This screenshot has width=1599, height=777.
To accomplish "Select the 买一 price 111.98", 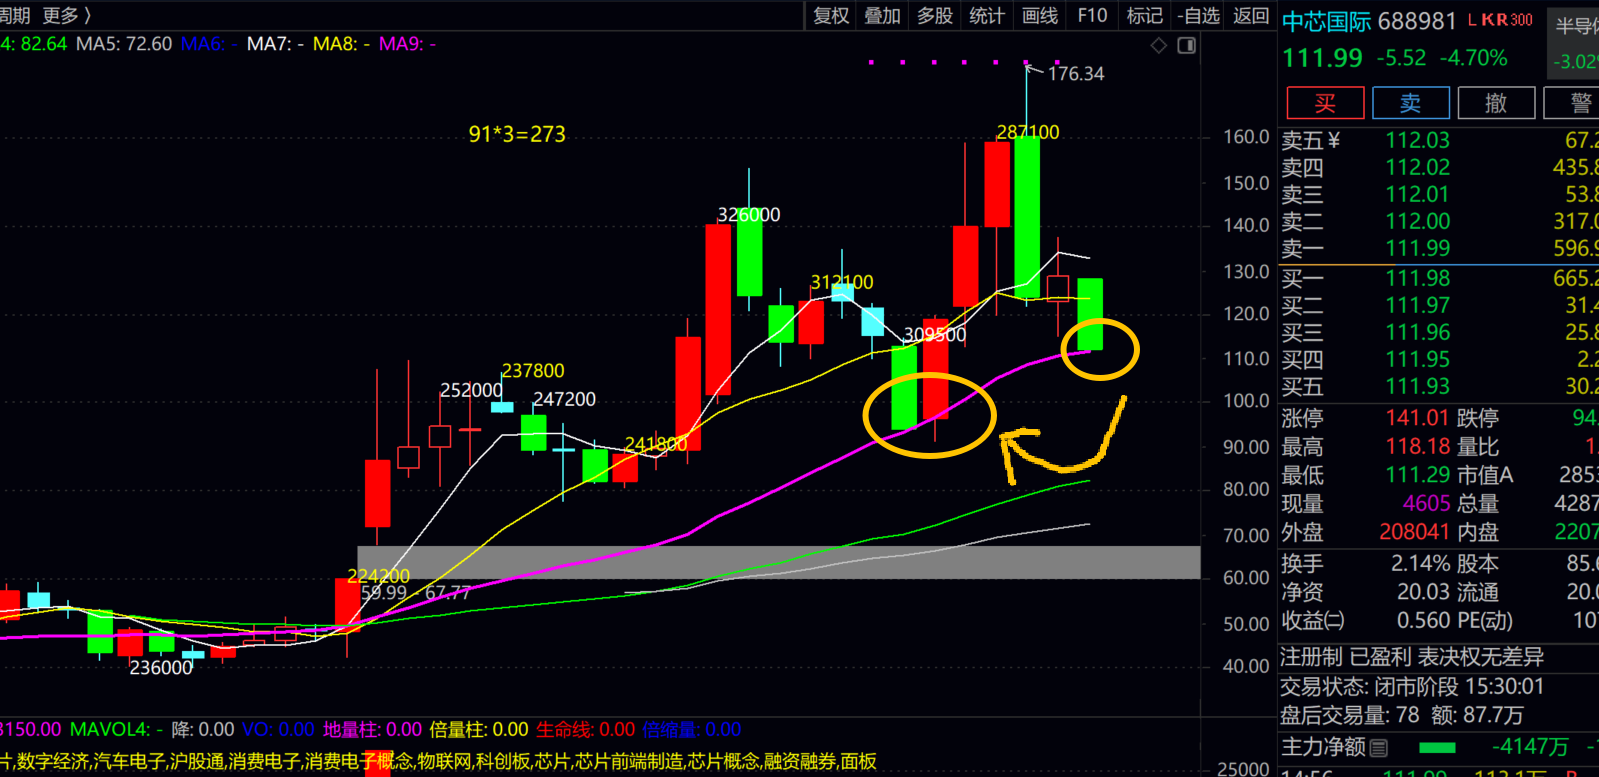I will tap(1418, 278).
